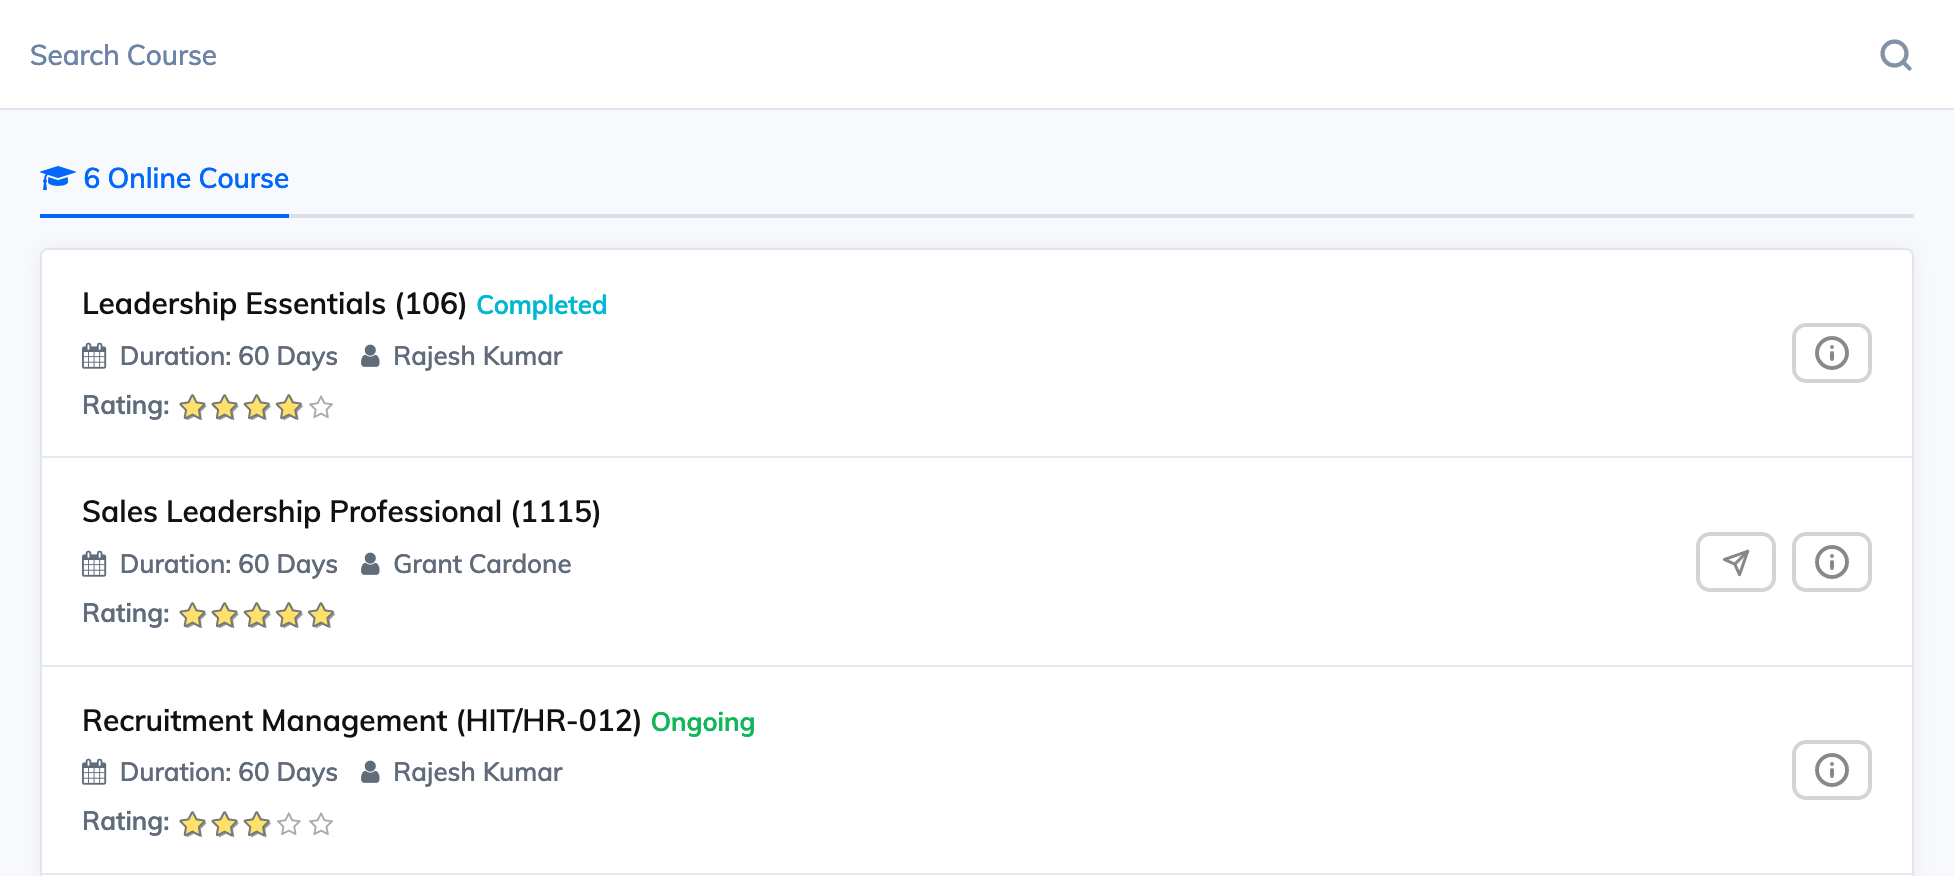Open the Leadership Essentials (106) course title
The width and height of the screenshot is (1954, 876).
(x=274, y=303)
